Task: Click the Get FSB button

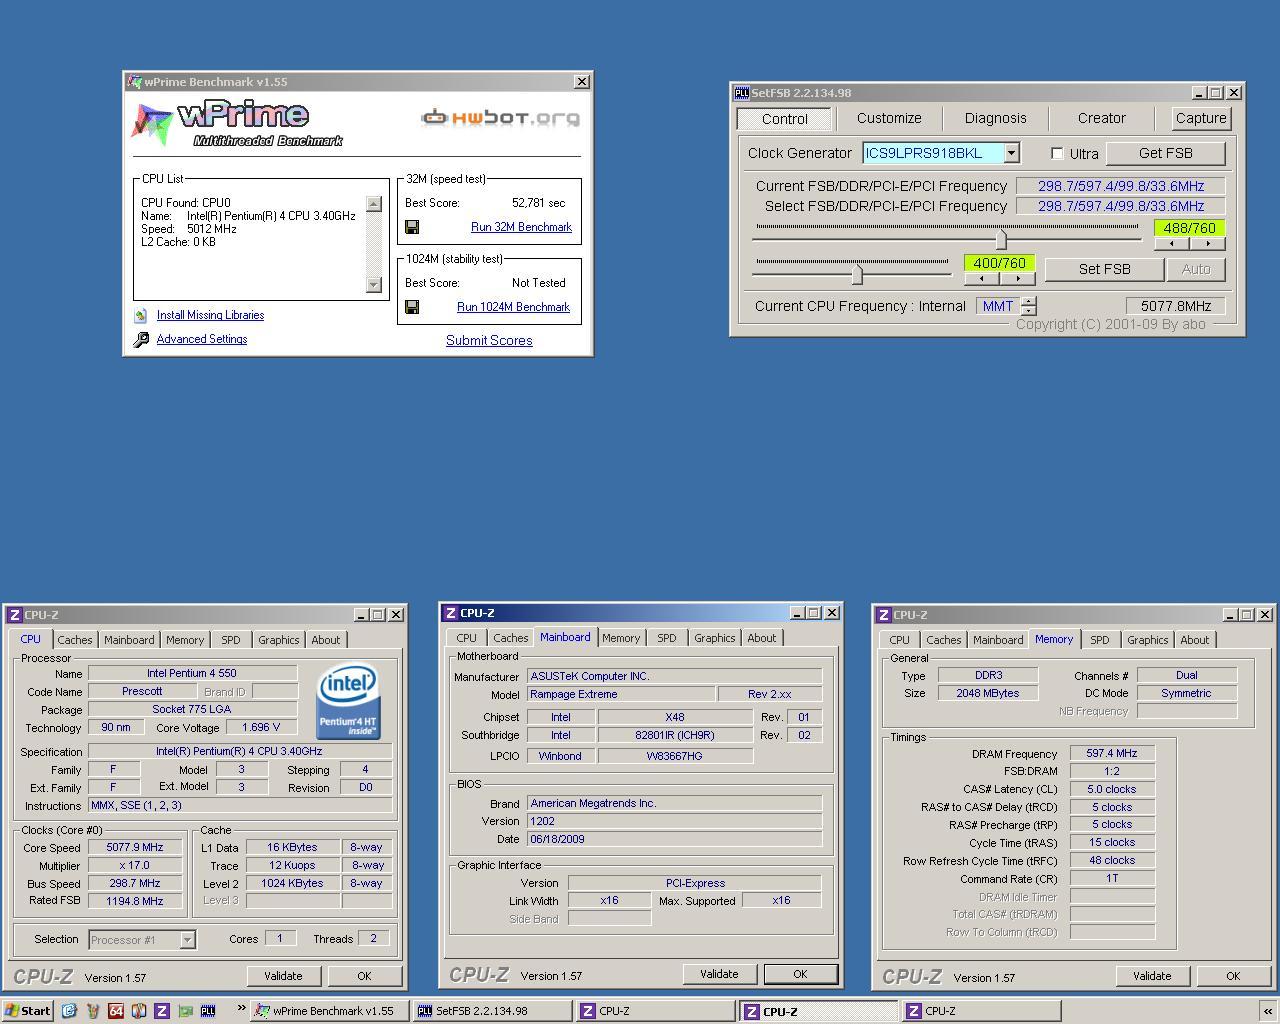Action: click(1166, 153)
